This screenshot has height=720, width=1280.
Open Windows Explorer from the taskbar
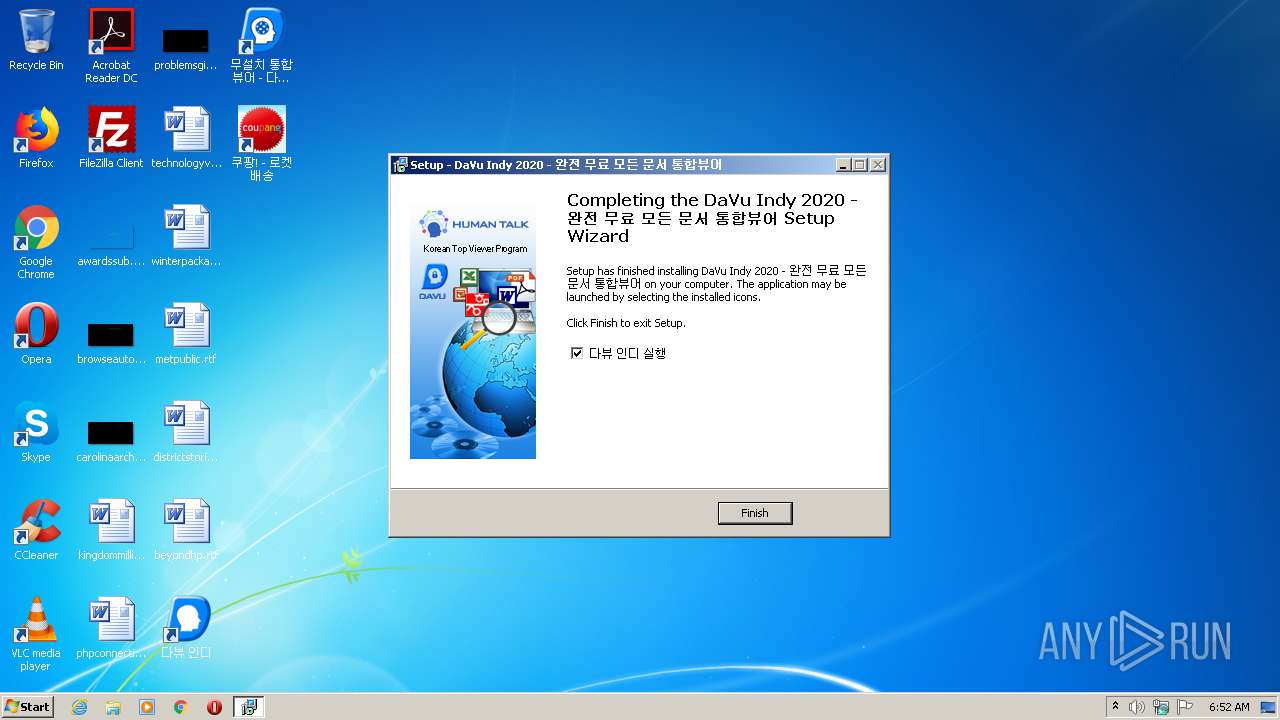coord(113,707)
